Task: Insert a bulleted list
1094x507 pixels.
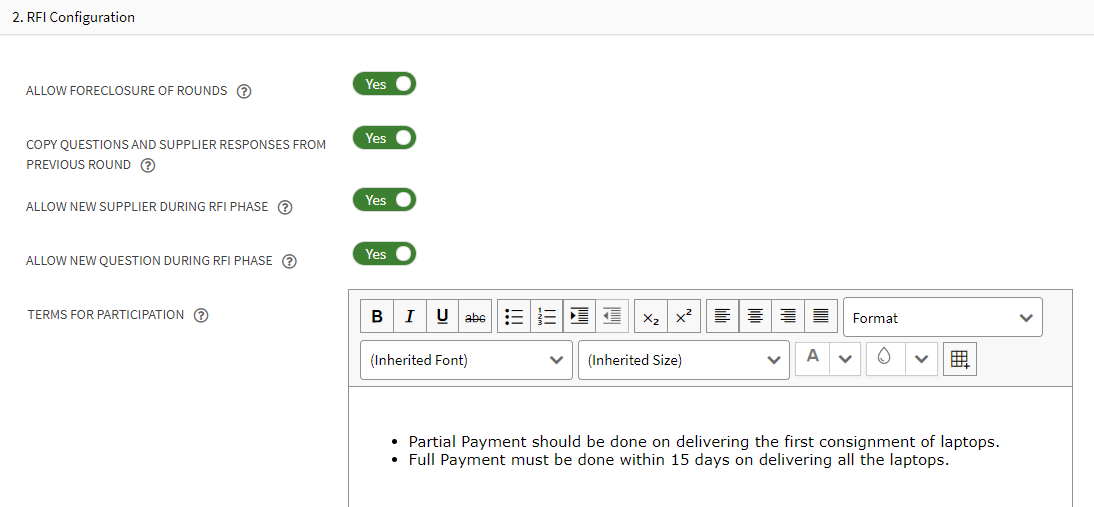Action: click(514, 317)
